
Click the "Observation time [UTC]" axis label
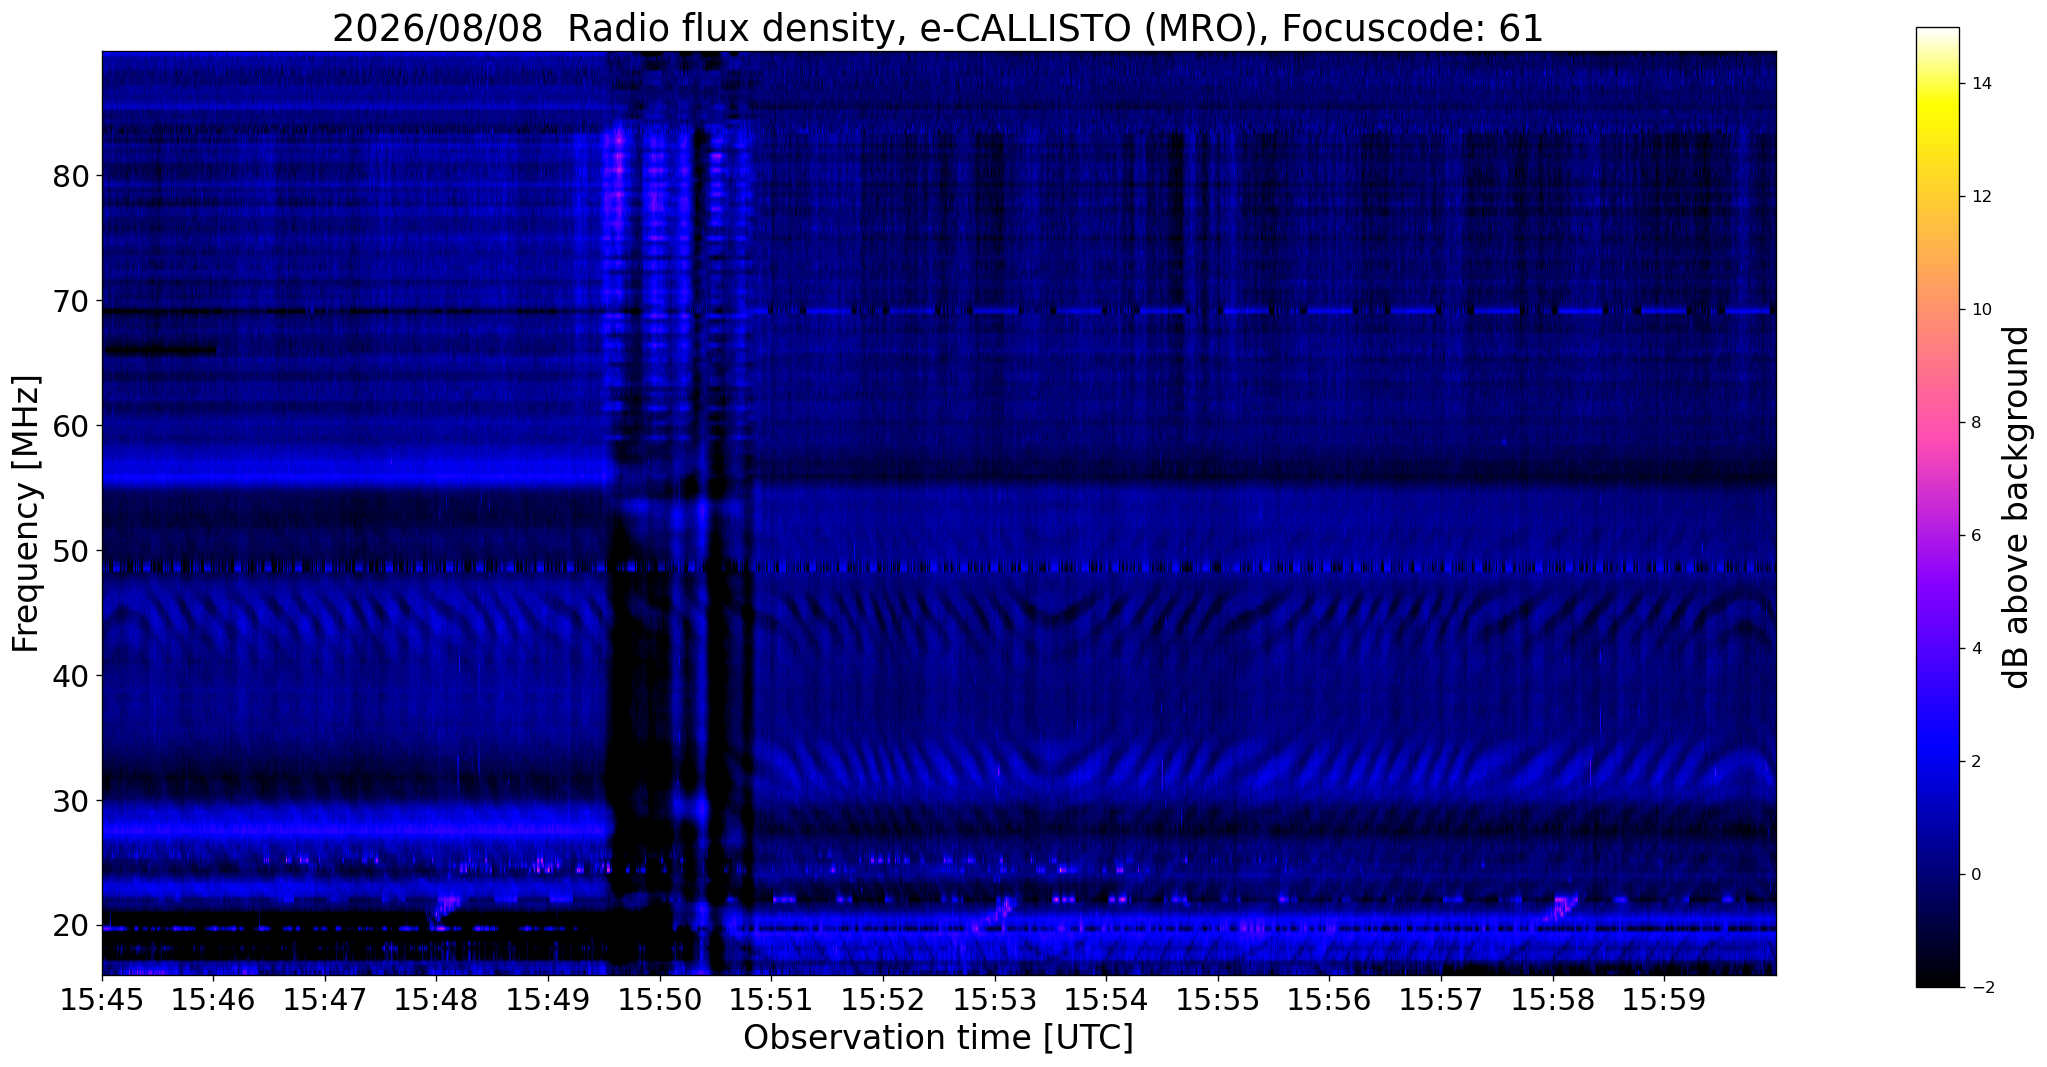coord(938,1038)
